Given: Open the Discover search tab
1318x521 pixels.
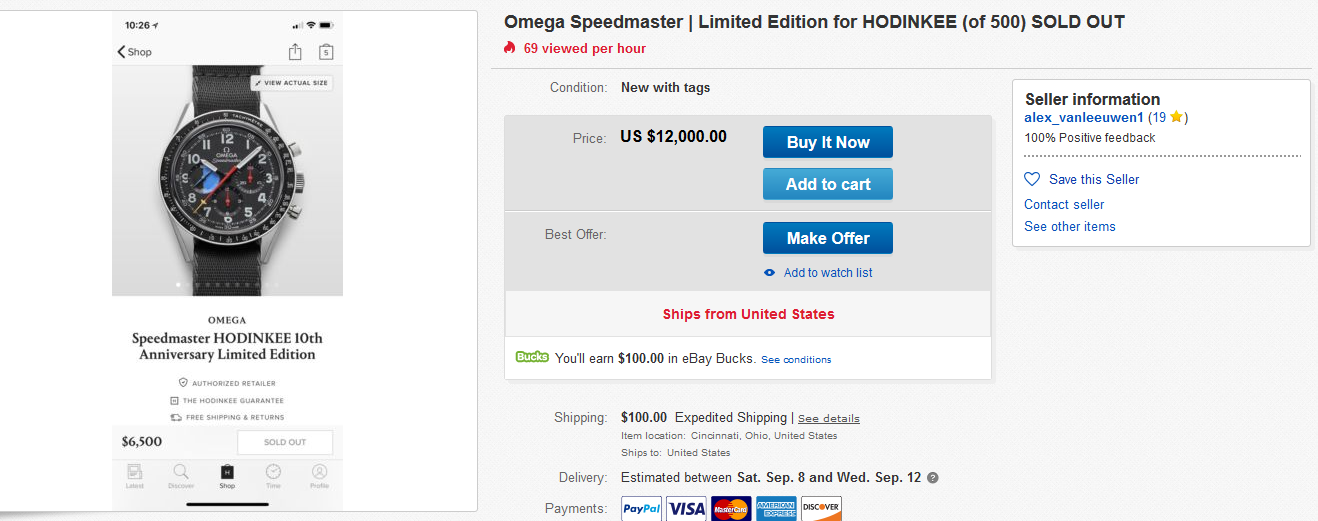Looking at the screenshot, I should [181, 475].
